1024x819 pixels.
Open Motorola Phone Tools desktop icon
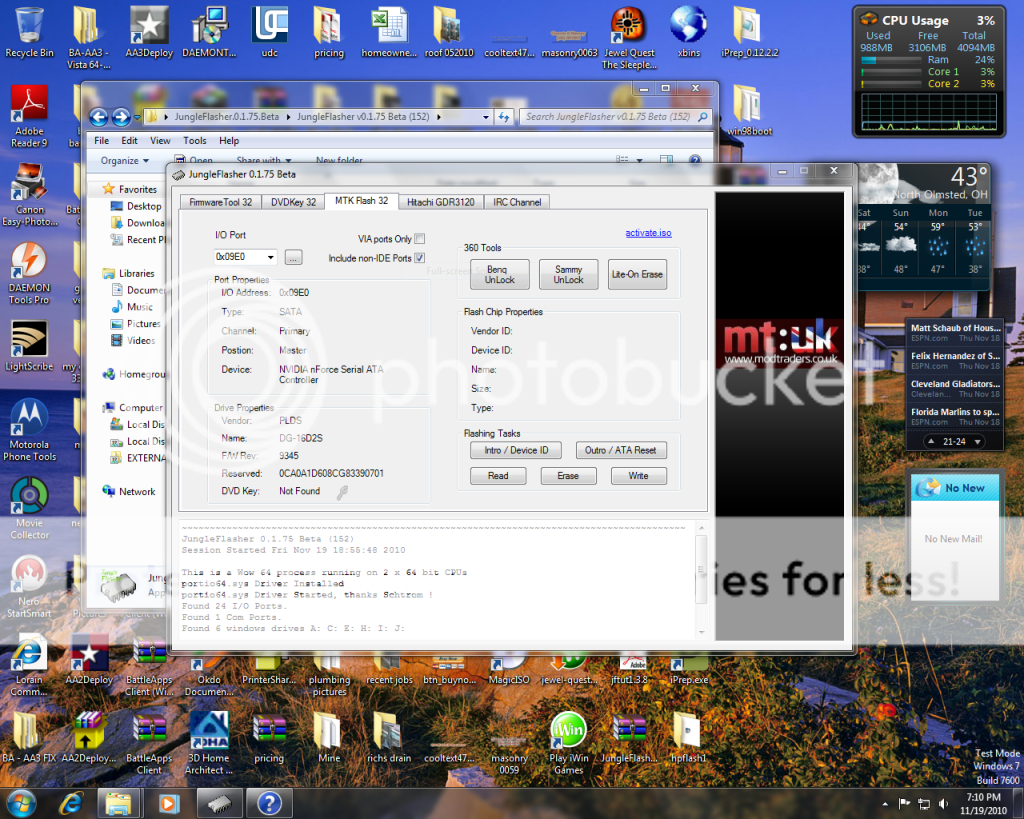pos(29,428)
